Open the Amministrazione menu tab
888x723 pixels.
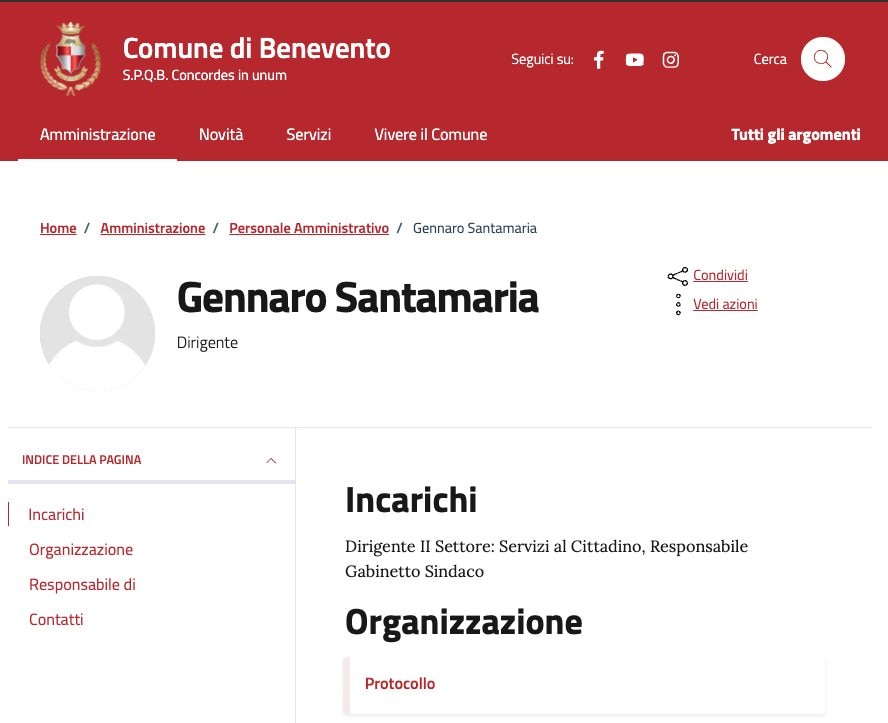point(98,135)
